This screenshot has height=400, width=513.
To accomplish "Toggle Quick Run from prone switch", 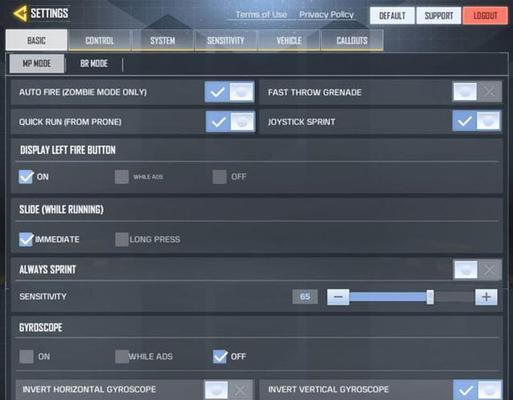I will [x=230, y=122].
